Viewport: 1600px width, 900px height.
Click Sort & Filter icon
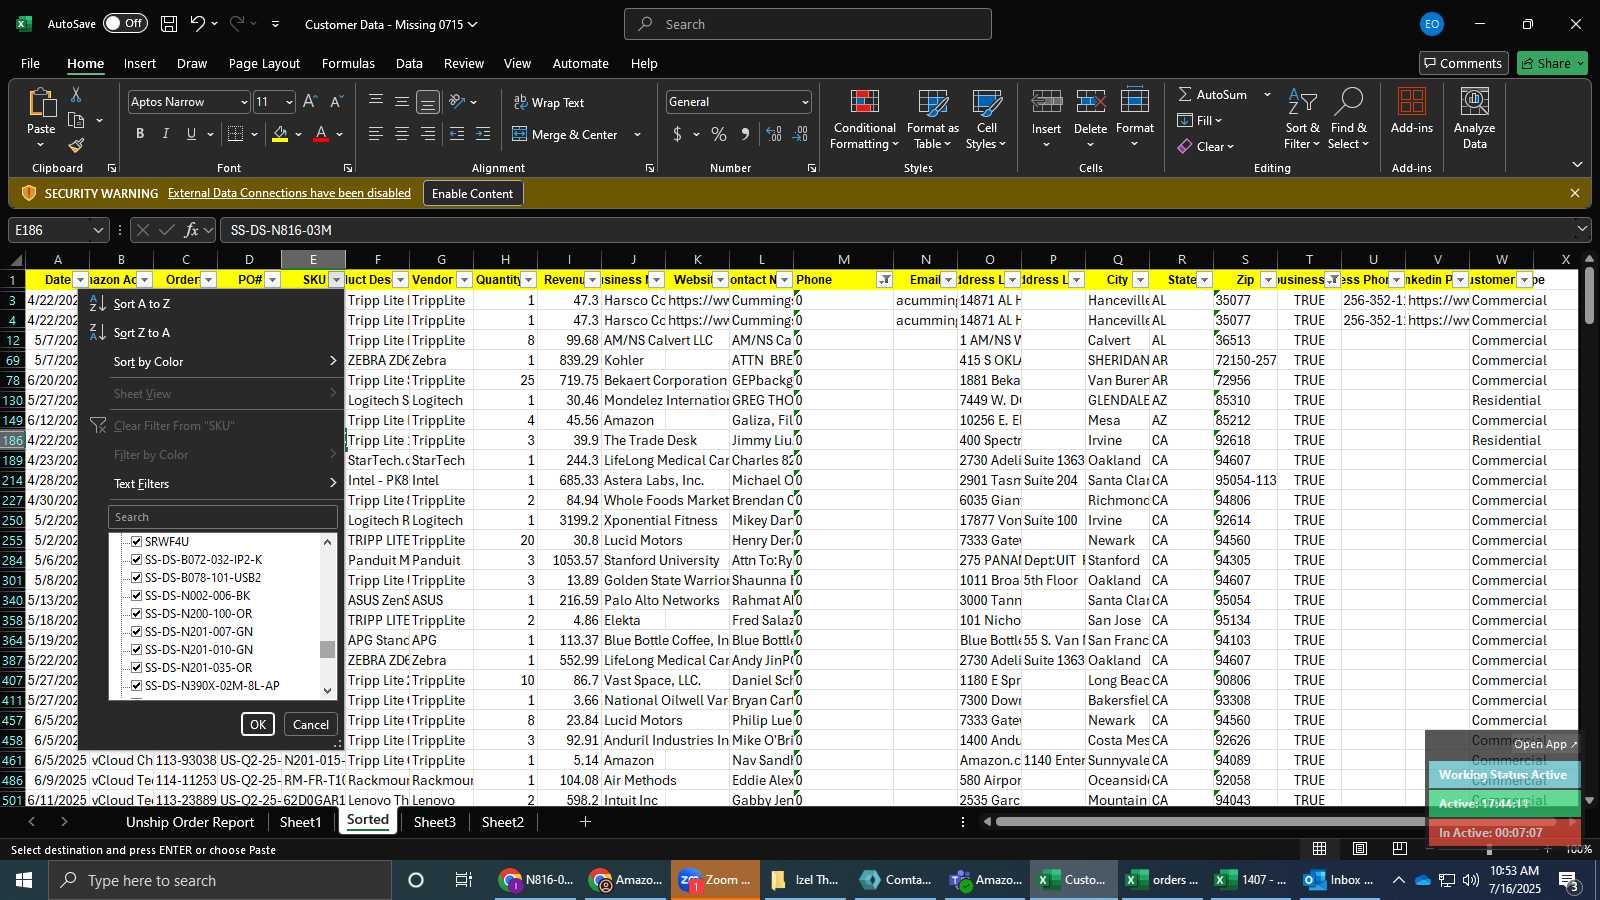pos(1302,120)
